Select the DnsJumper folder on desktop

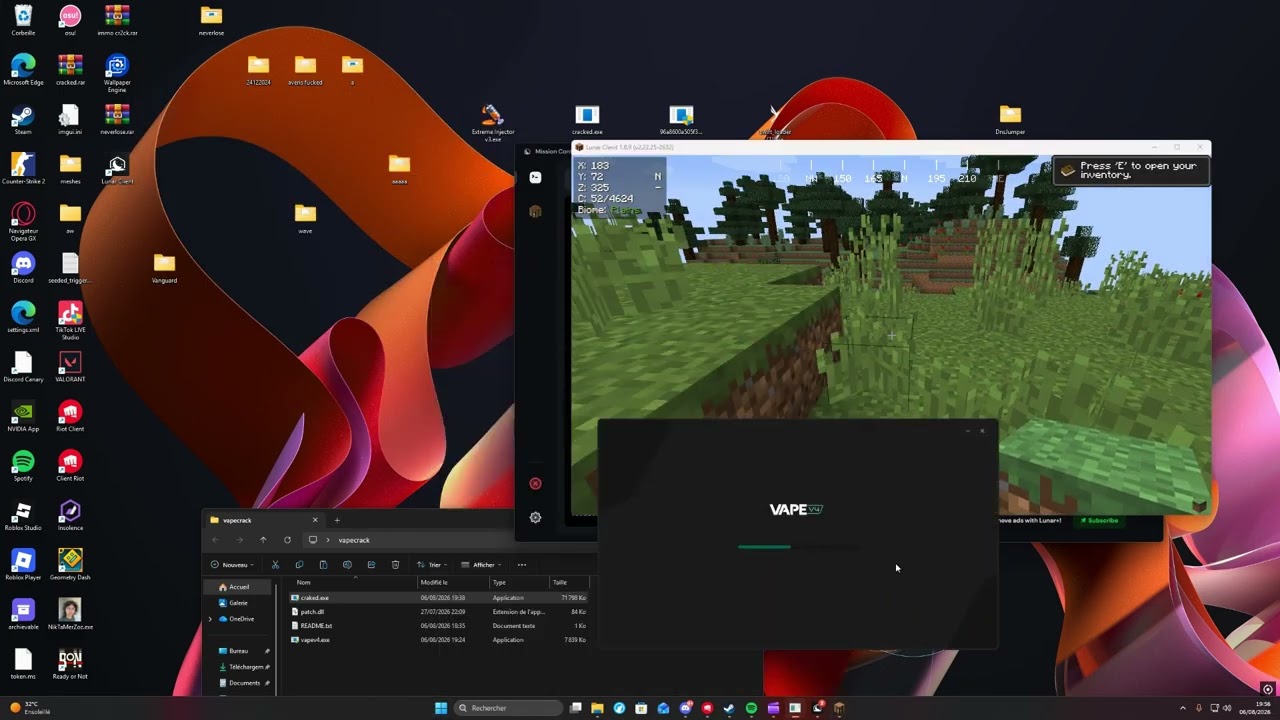tap(1010, 119)
